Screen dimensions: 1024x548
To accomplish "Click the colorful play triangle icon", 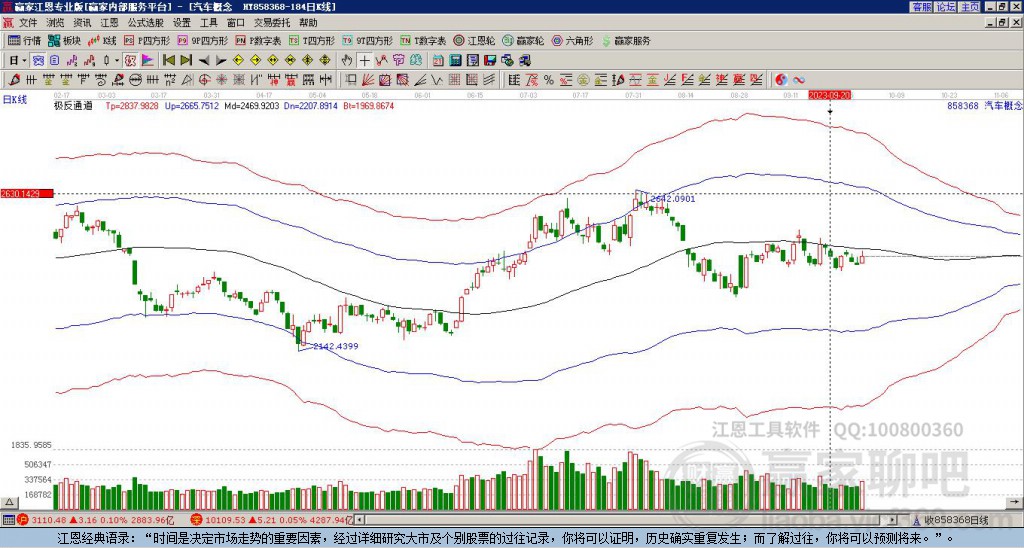I will (x=148, y=61).
